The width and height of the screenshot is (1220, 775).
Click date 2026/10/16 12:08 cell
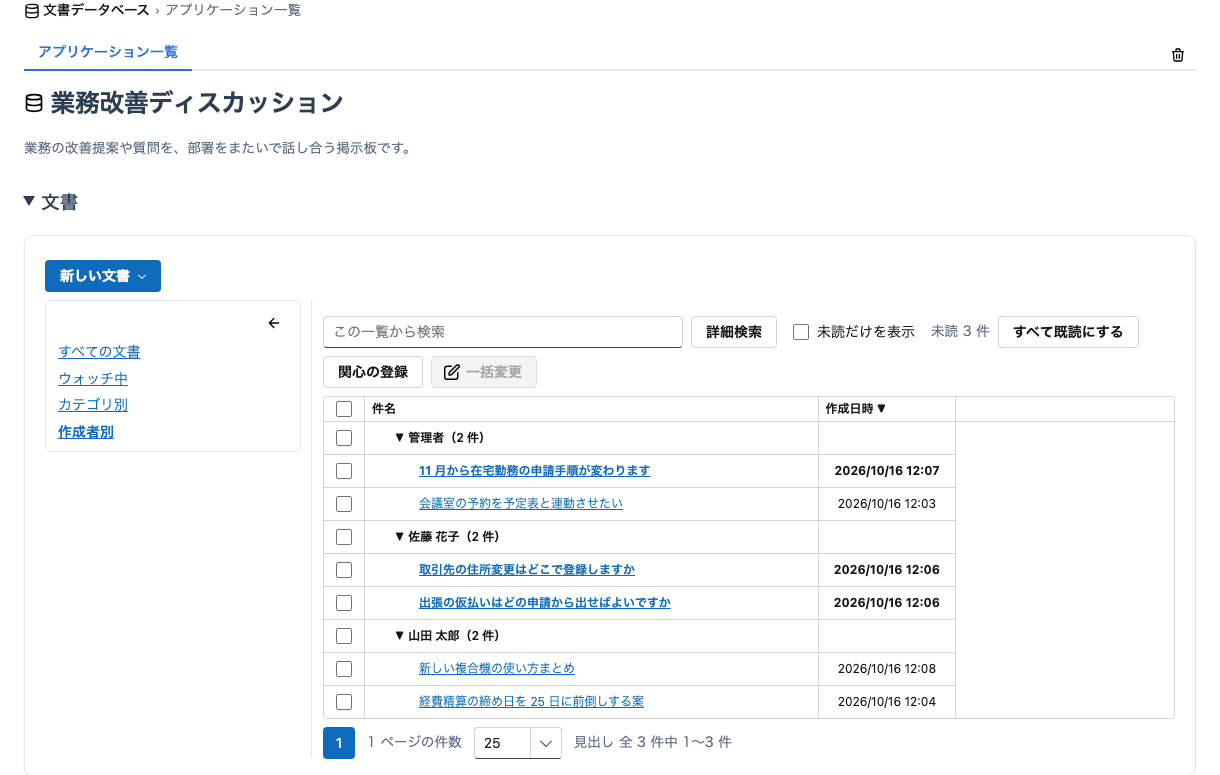point(887,669)
